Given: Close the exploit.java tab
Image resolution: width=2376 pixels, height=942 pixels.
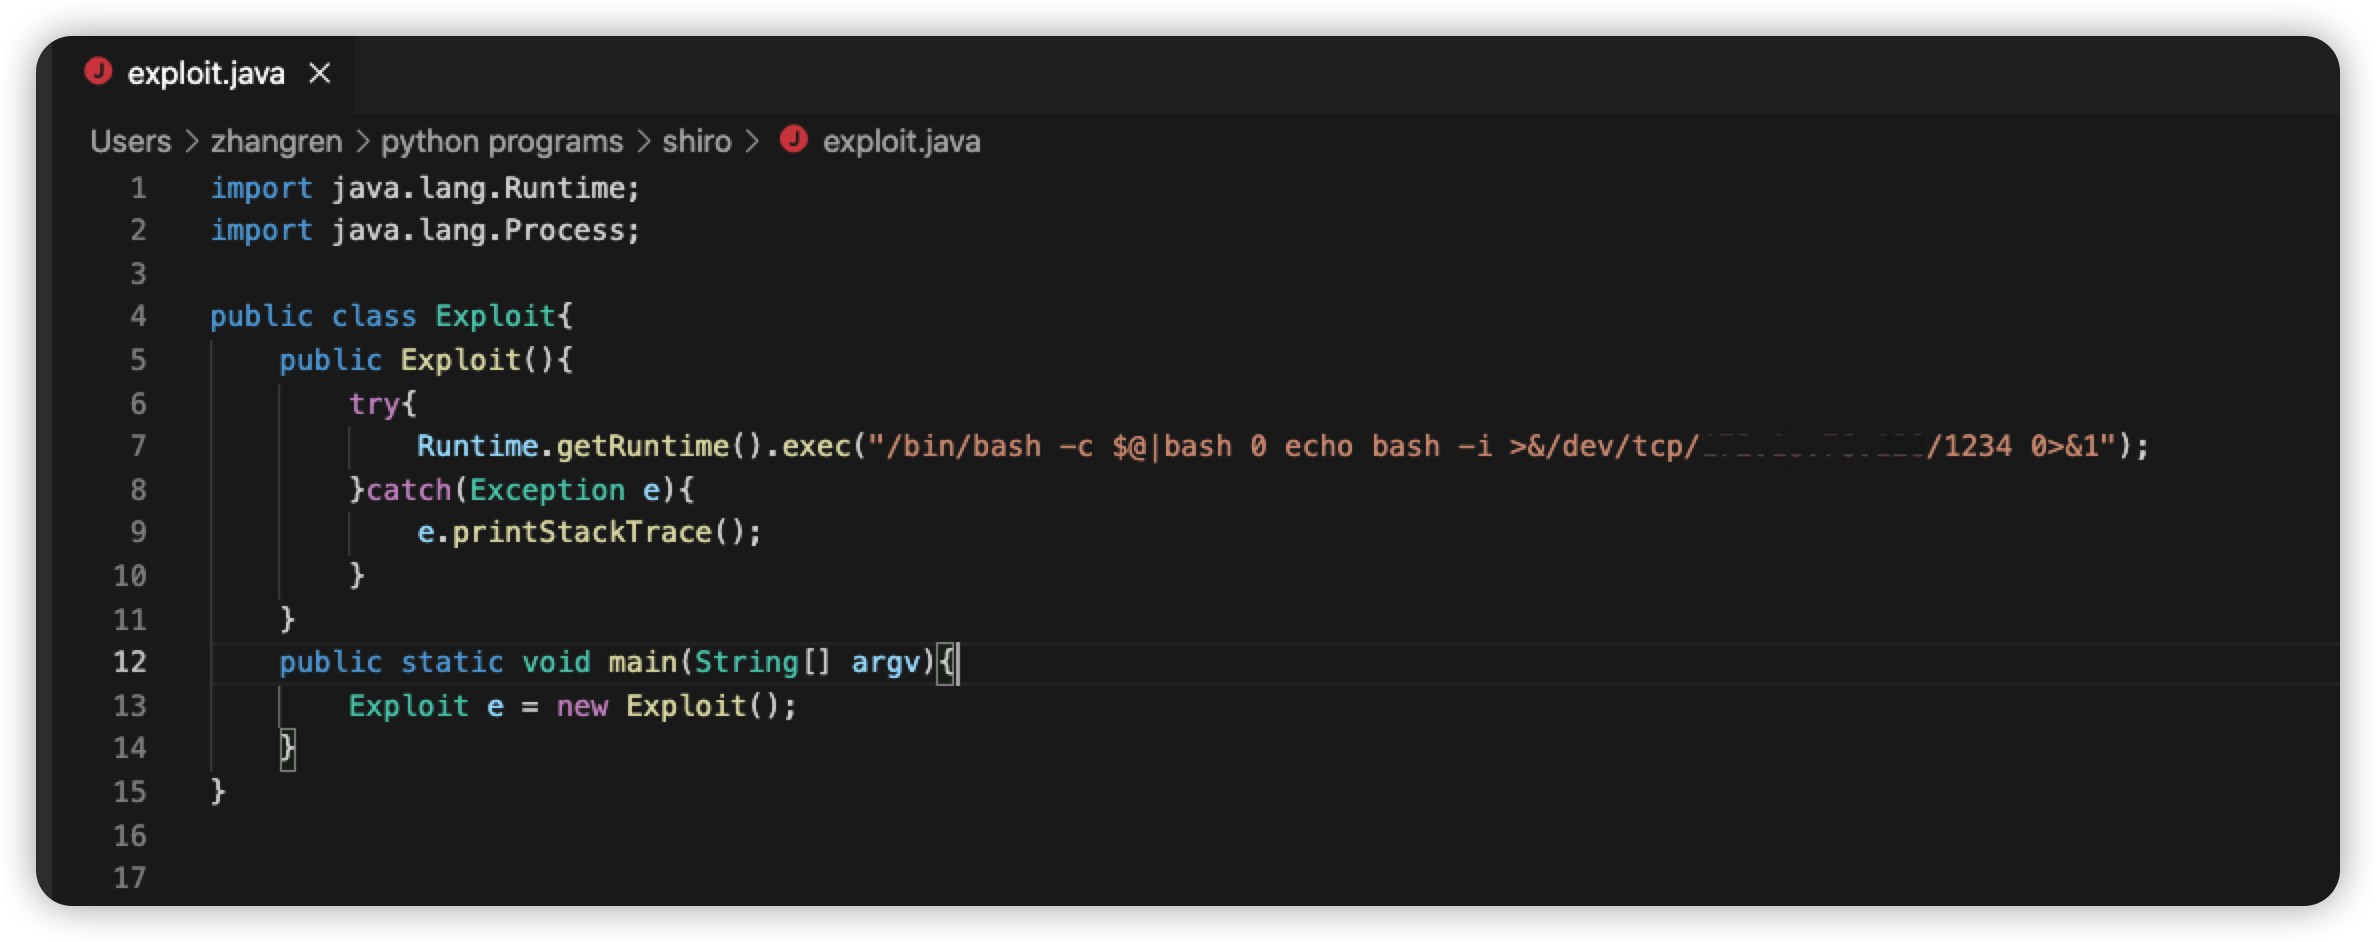Looking at the screenshot, I should click(320, 73).
